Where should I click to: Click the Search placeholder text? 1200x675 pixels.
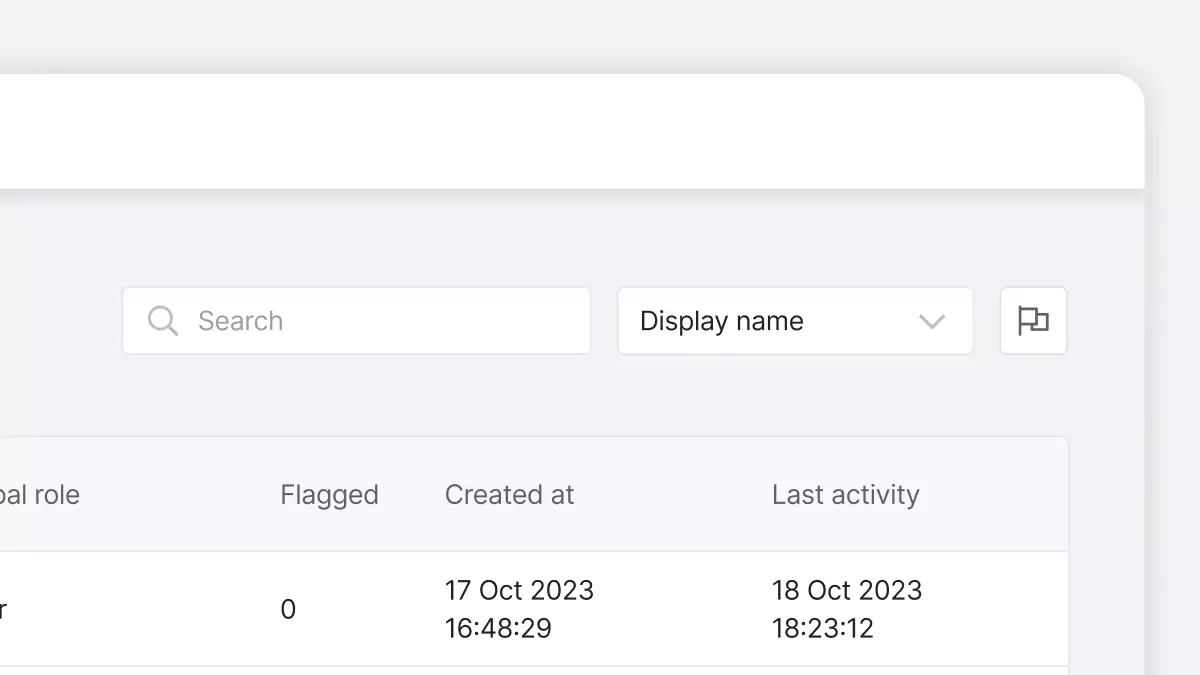[240, 321]
